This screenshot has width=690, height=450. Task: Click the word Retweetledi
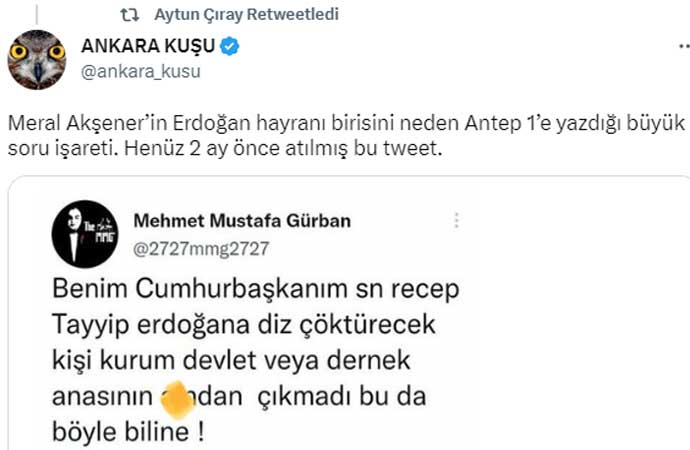click(296, 15)
